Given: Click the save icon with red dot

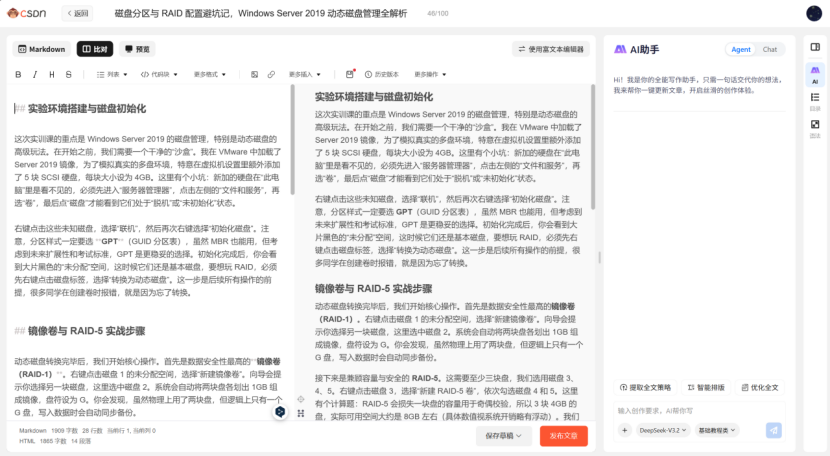Looking at the screenshot, I should [x=350, y=74].
